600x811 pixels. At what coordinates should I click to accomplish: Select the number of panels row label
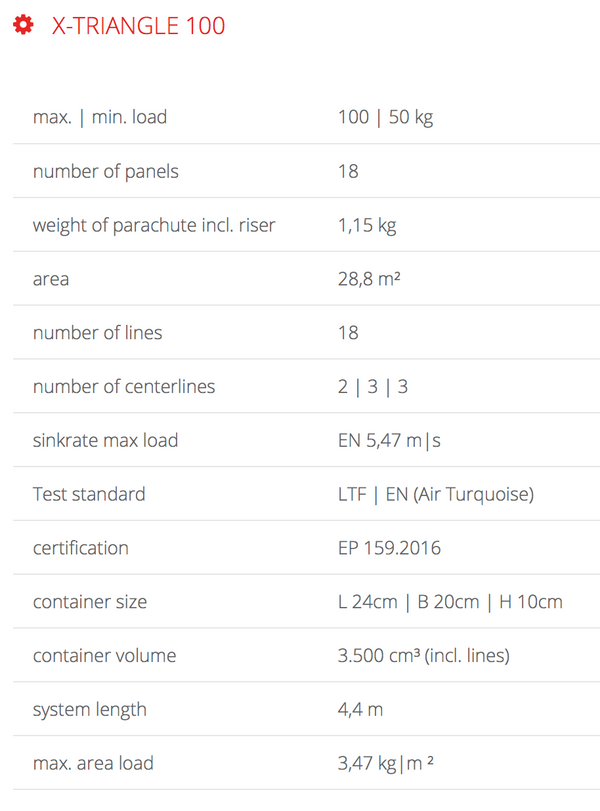pyautogui.click(x=106, y=171)
